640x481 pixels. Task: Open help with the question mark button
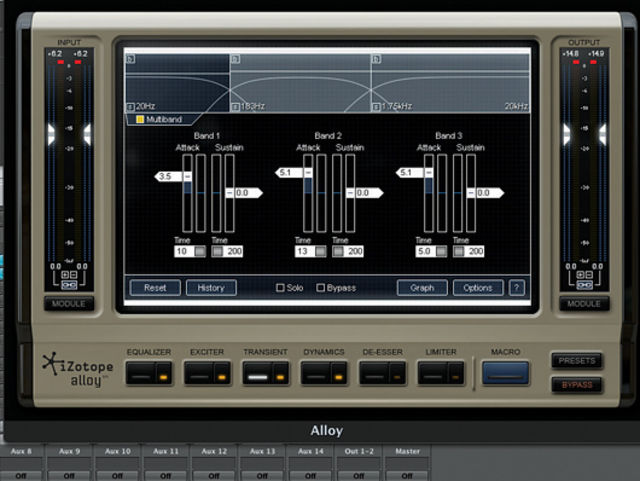pyautogui.click(x=516, y=288)
